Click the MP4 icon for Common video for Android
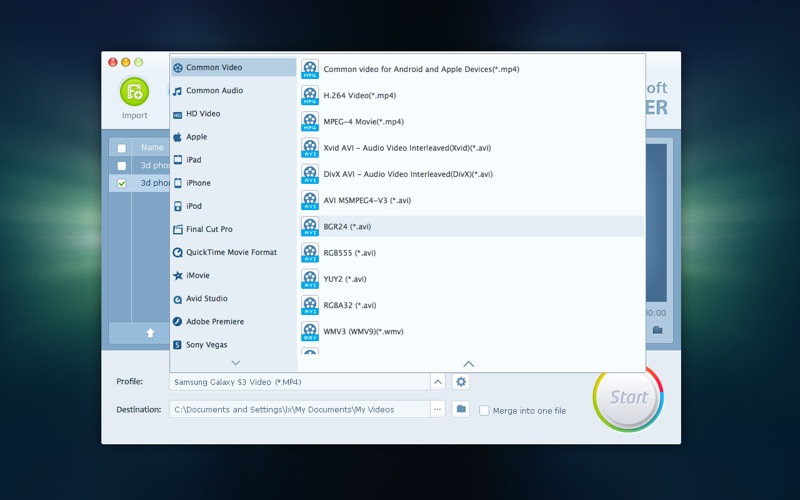The height and width of the screenshot is (500, 800). coord(310,69)
